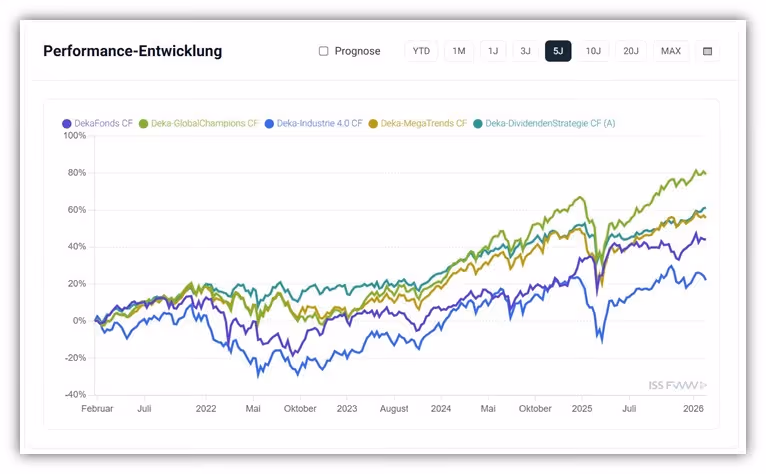
Task: Click the 2022 timeline label
Action: click(206, 409)
